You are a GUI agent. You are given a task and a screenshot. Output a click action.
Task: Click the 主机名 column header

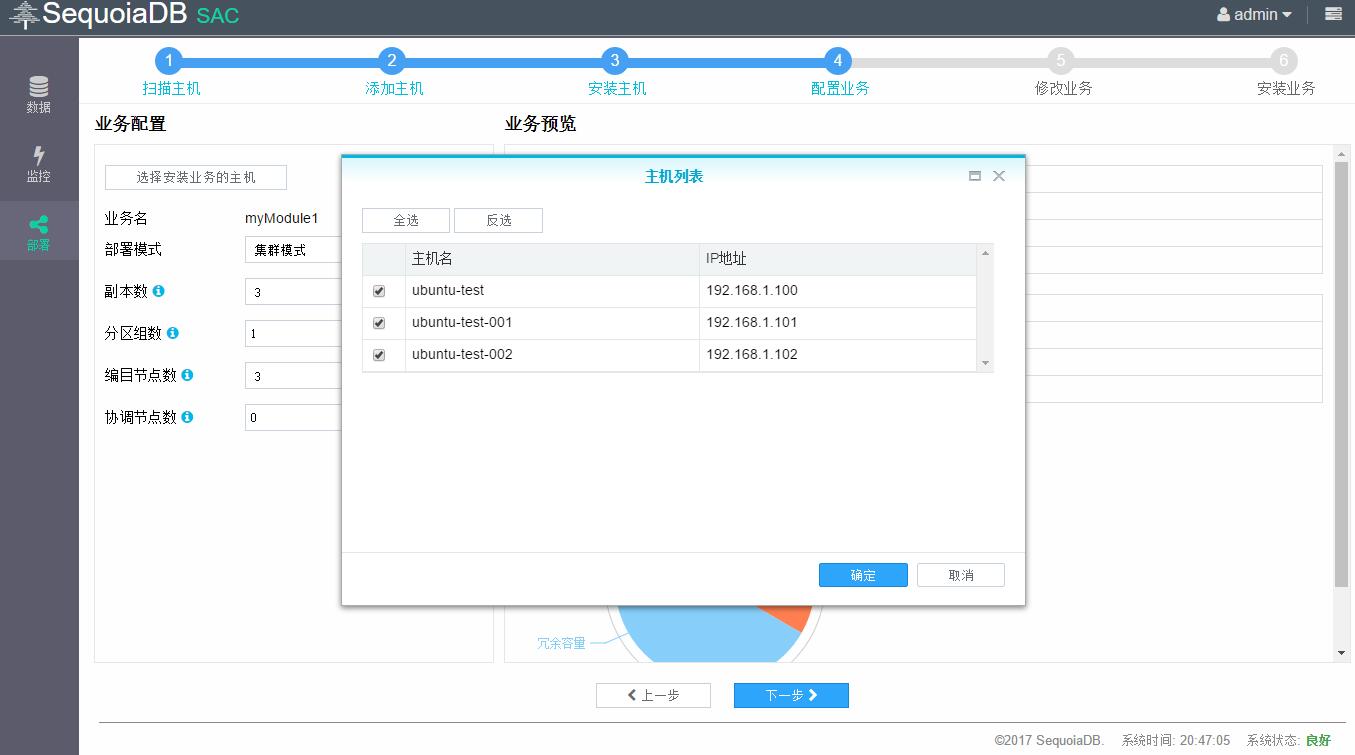[552, 259]
